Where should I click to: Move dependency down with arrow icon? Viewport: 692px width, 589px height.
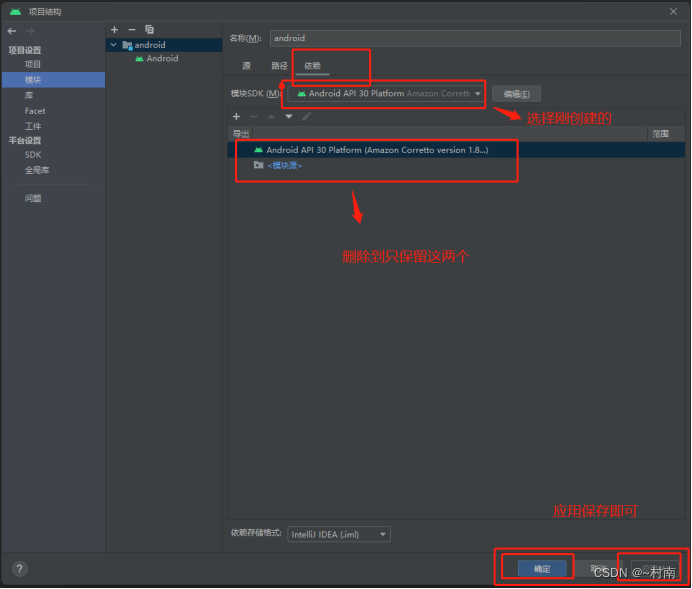tap(289, 116)
